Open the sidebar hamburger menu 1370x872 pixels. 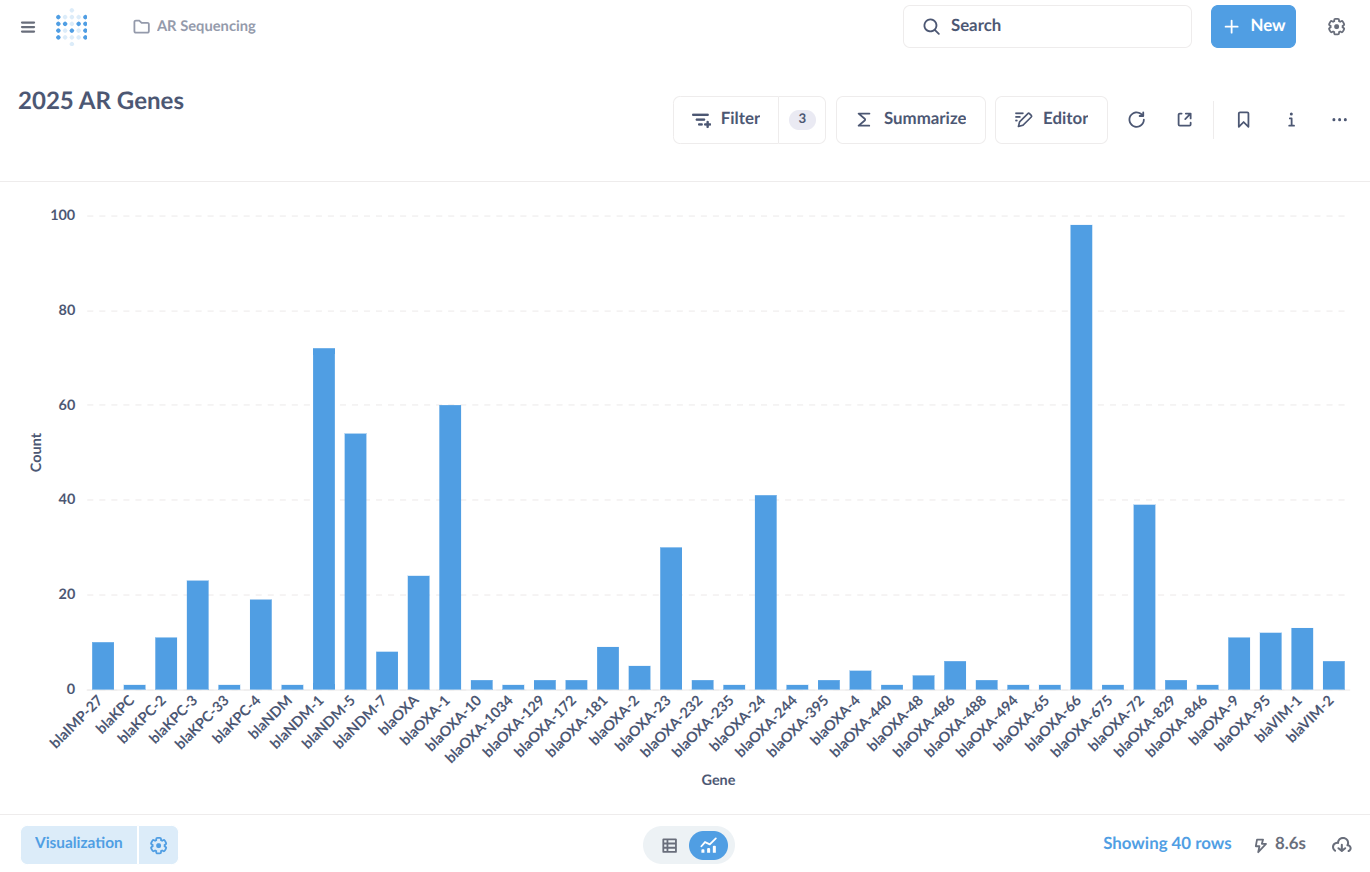pos(28,27)
